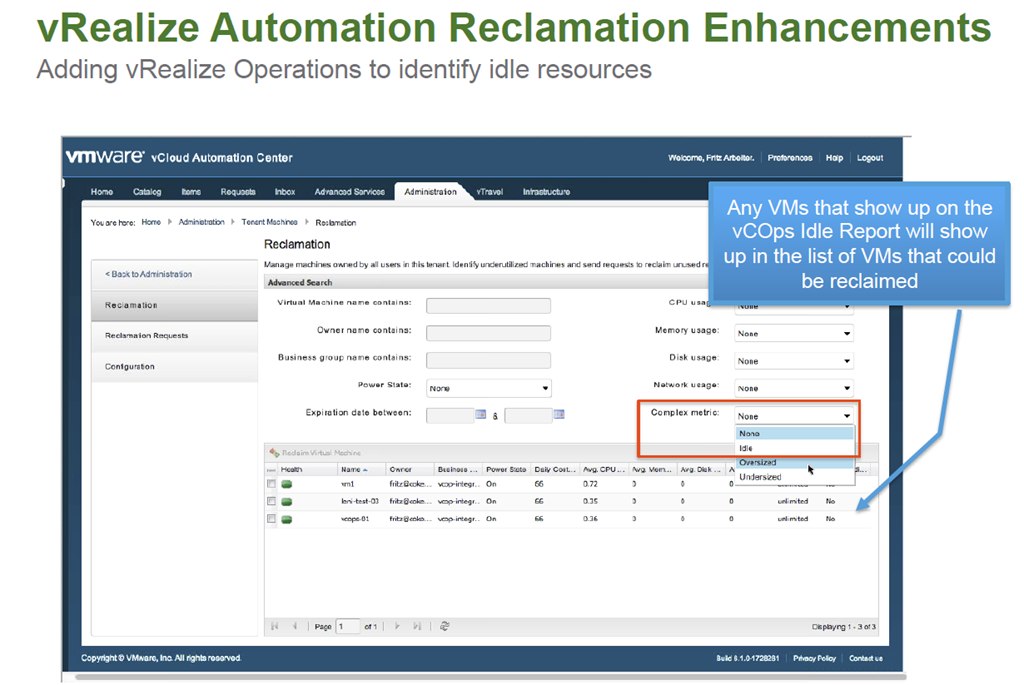Open the Disk usage dropdown

[793, 361]
